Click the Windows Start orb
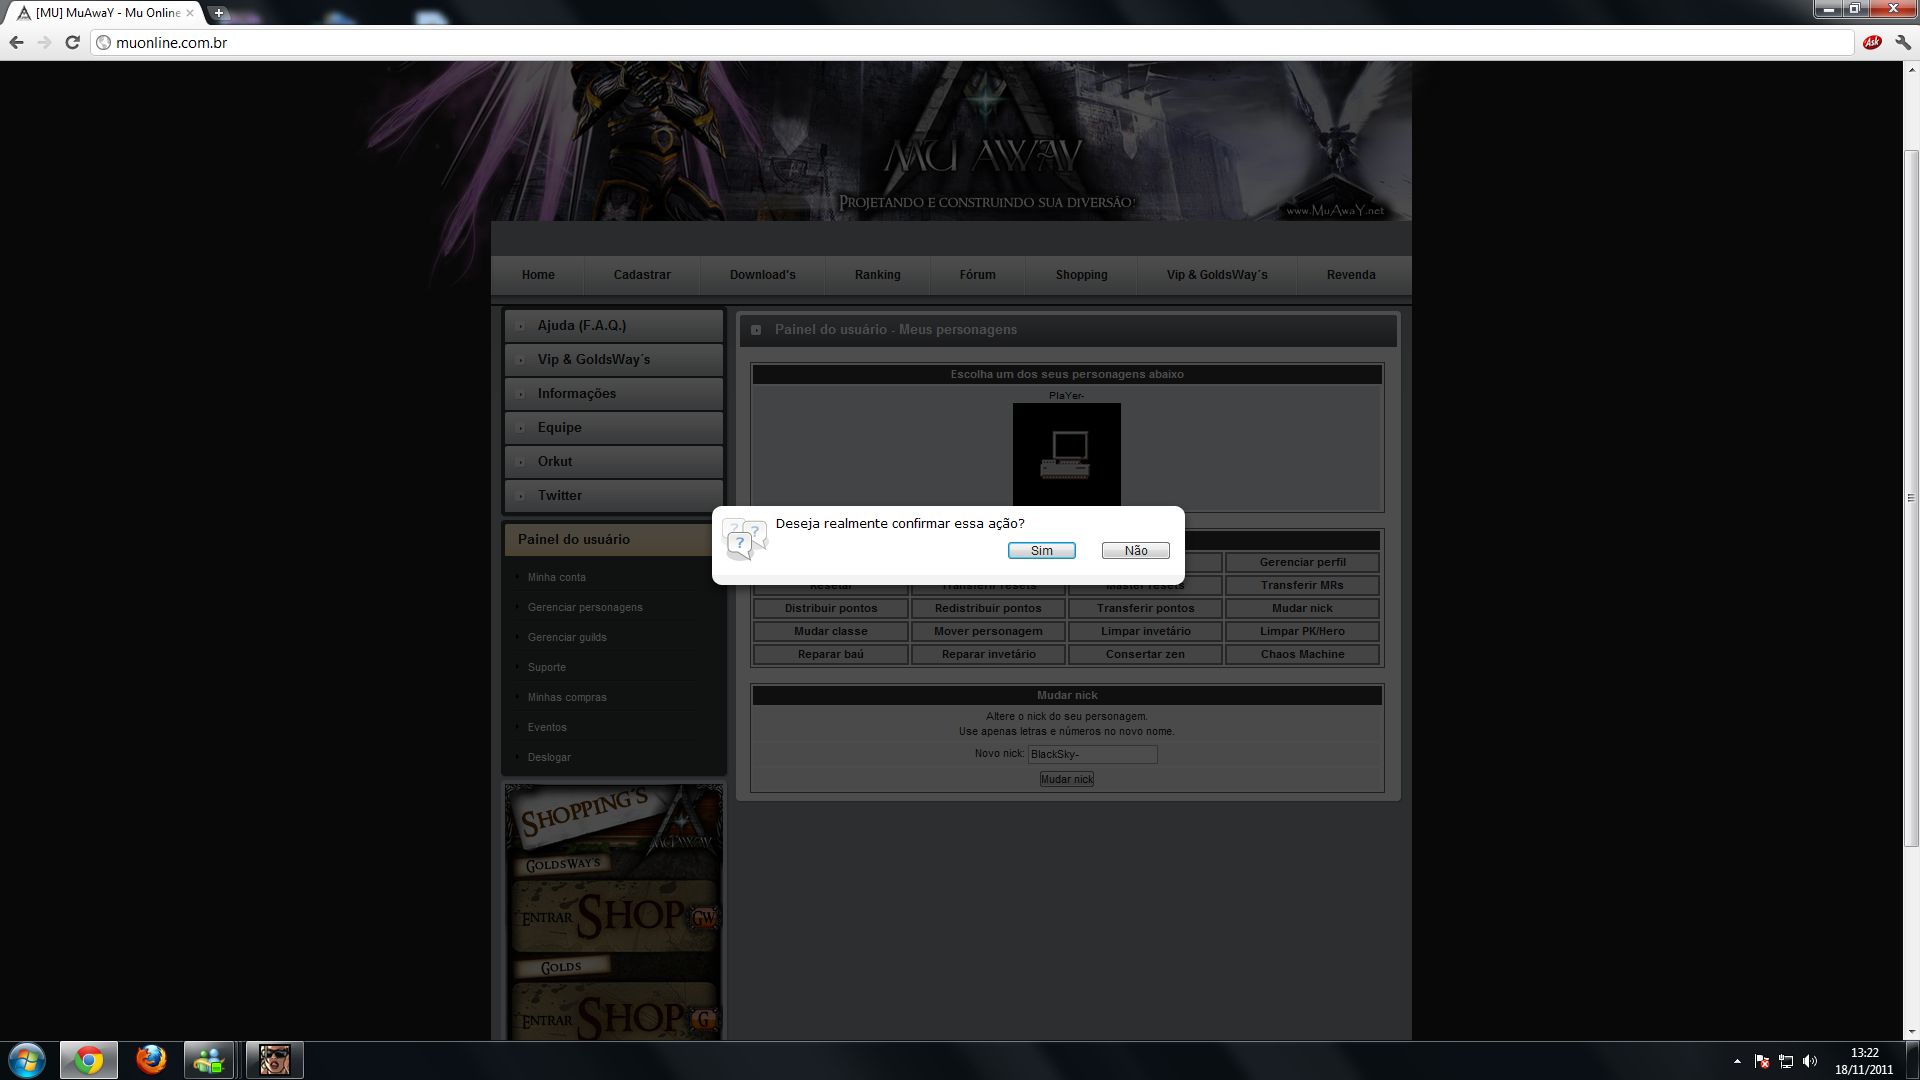This screenshot has height=1080, width=1920. (27, 1059)
